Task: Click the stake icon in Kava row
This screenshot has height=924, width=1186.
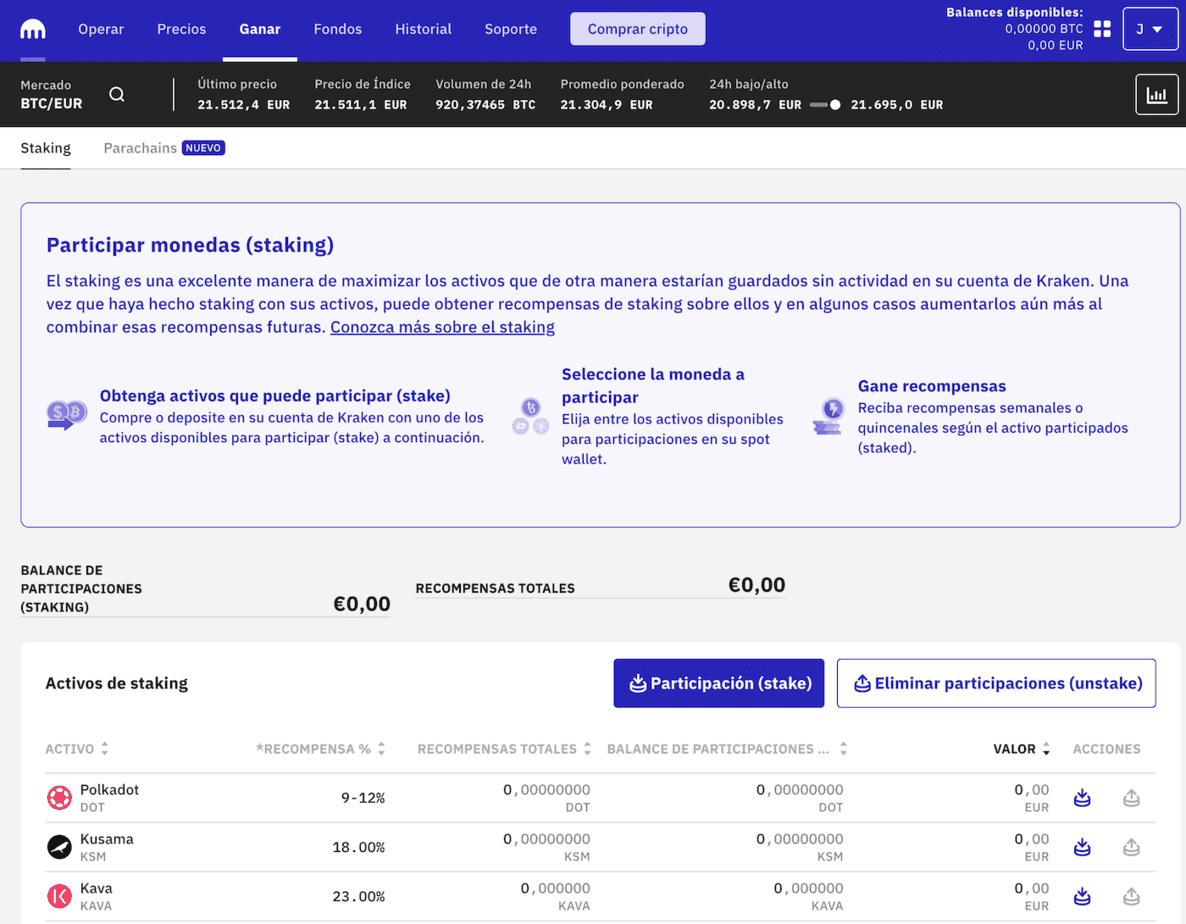Action: click(x=1082, y=896)
